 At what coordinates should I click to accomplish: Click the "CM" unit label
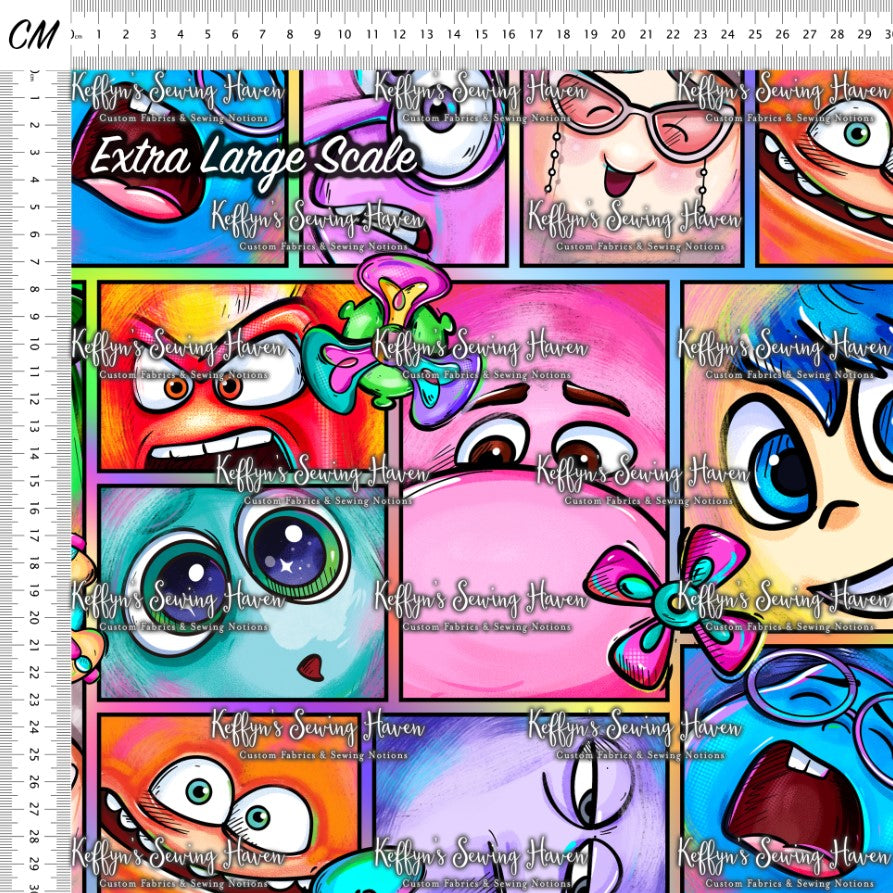click(34, 35)
